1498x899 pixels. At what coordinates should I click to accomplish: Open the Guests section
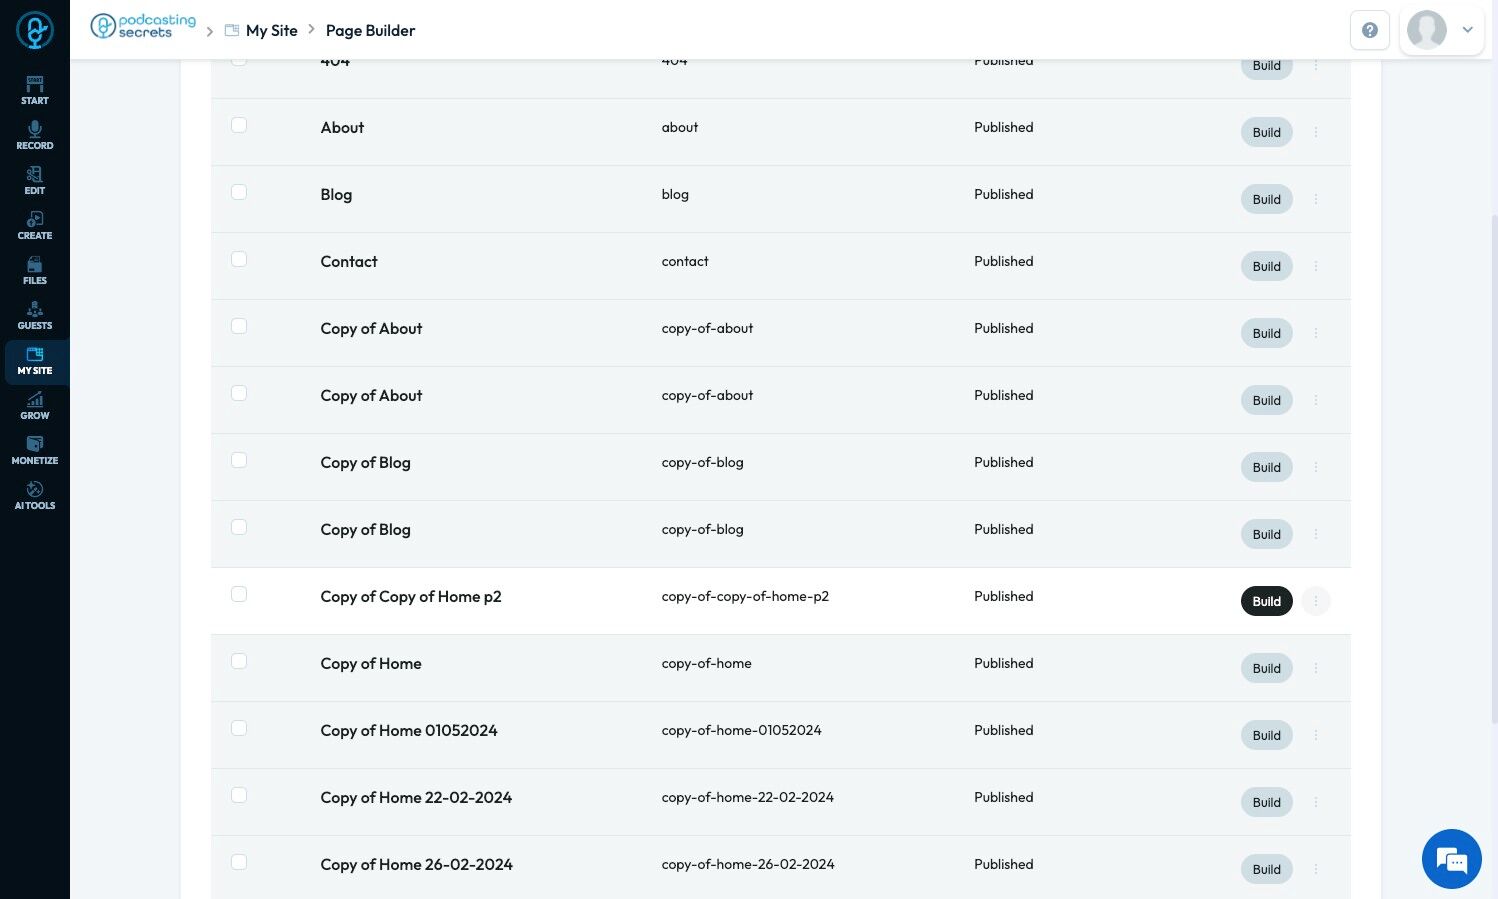point(35,315)
